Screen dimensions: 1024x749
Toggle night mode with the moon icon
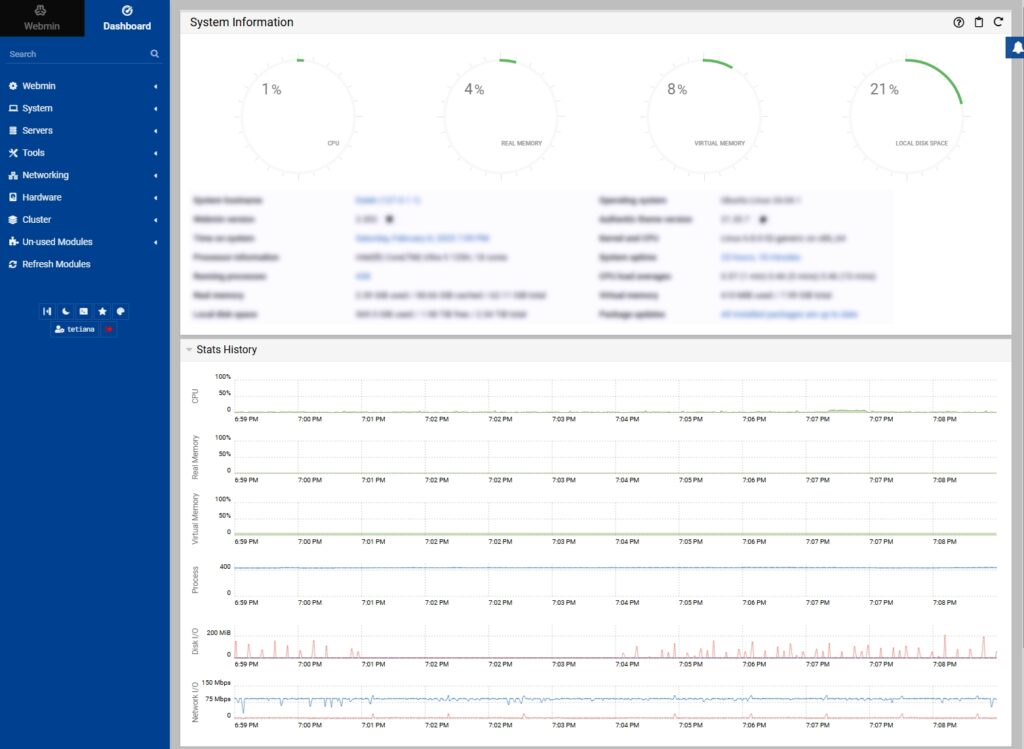tap(65, 311)
